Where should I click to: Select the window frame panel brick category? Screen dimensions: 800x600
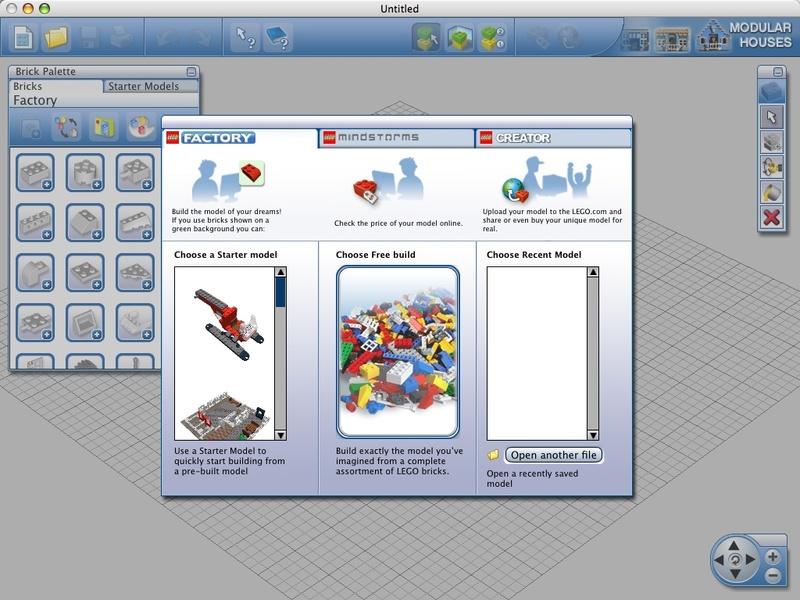tap(85, 323)
